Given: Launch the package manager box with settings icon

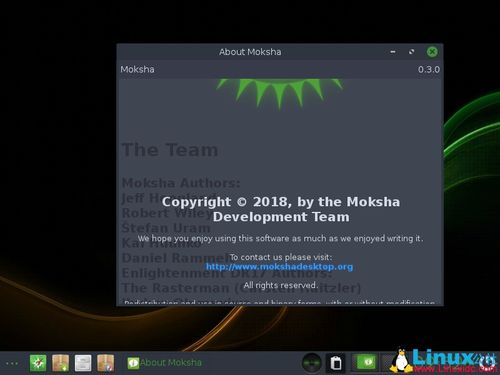Looking at the screenshot, I should 105,363.
